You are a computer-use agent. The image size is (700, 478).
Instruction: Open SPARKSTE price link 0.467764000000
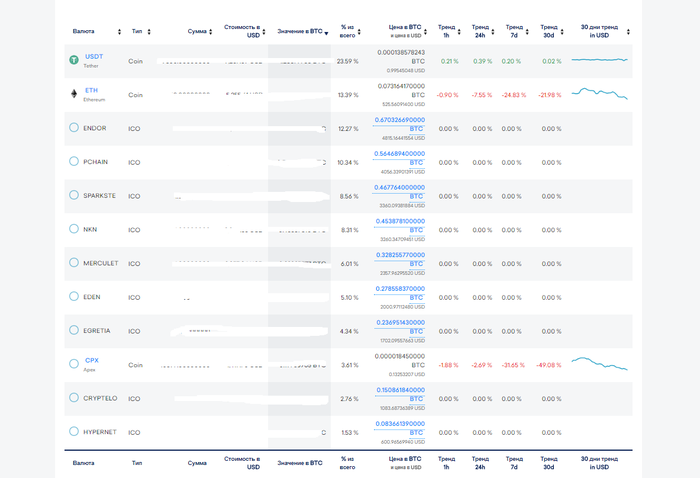coord(400,187)
